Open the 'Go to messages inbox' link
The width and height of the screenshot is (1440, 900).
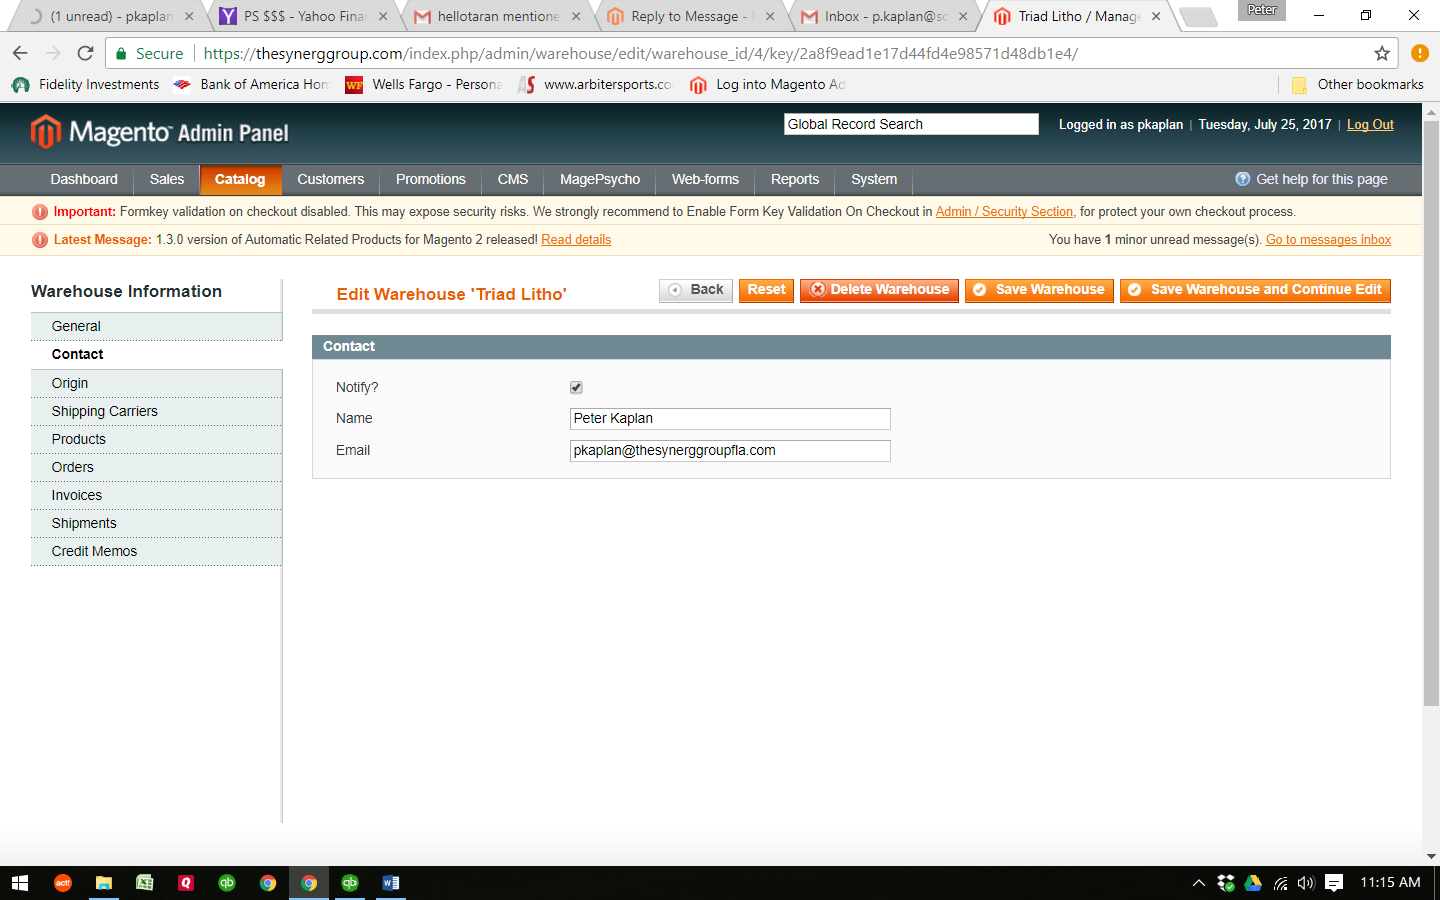1328,239
